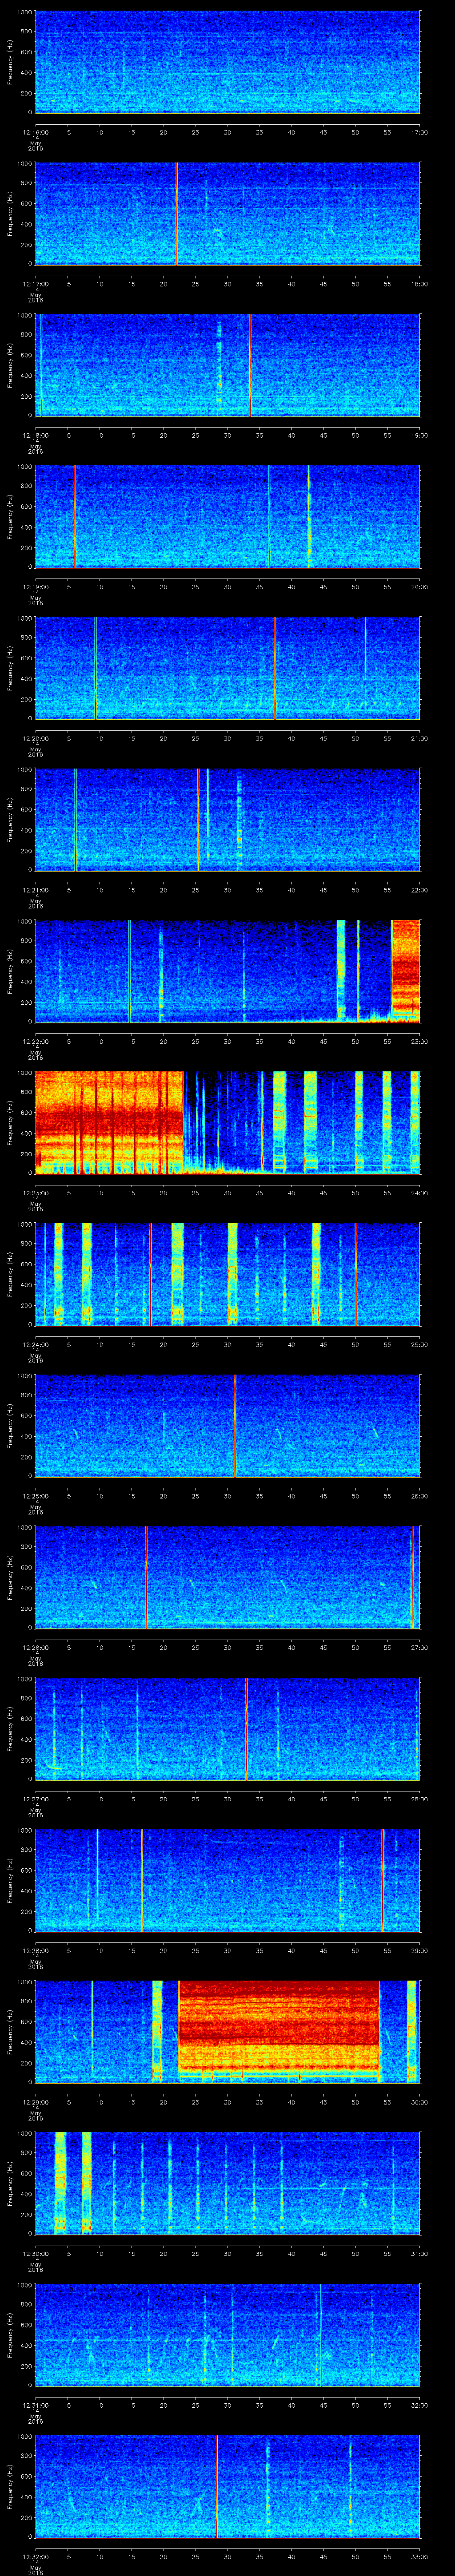Click the 24:00 end time label

(x=419, y=1193)
